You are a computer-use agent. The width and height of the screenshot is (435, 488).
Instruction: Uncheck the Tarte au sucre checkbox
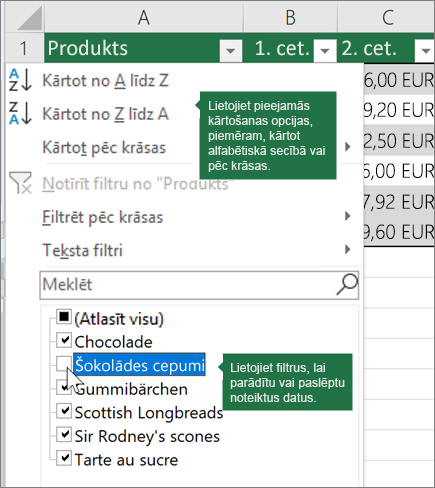63,458
